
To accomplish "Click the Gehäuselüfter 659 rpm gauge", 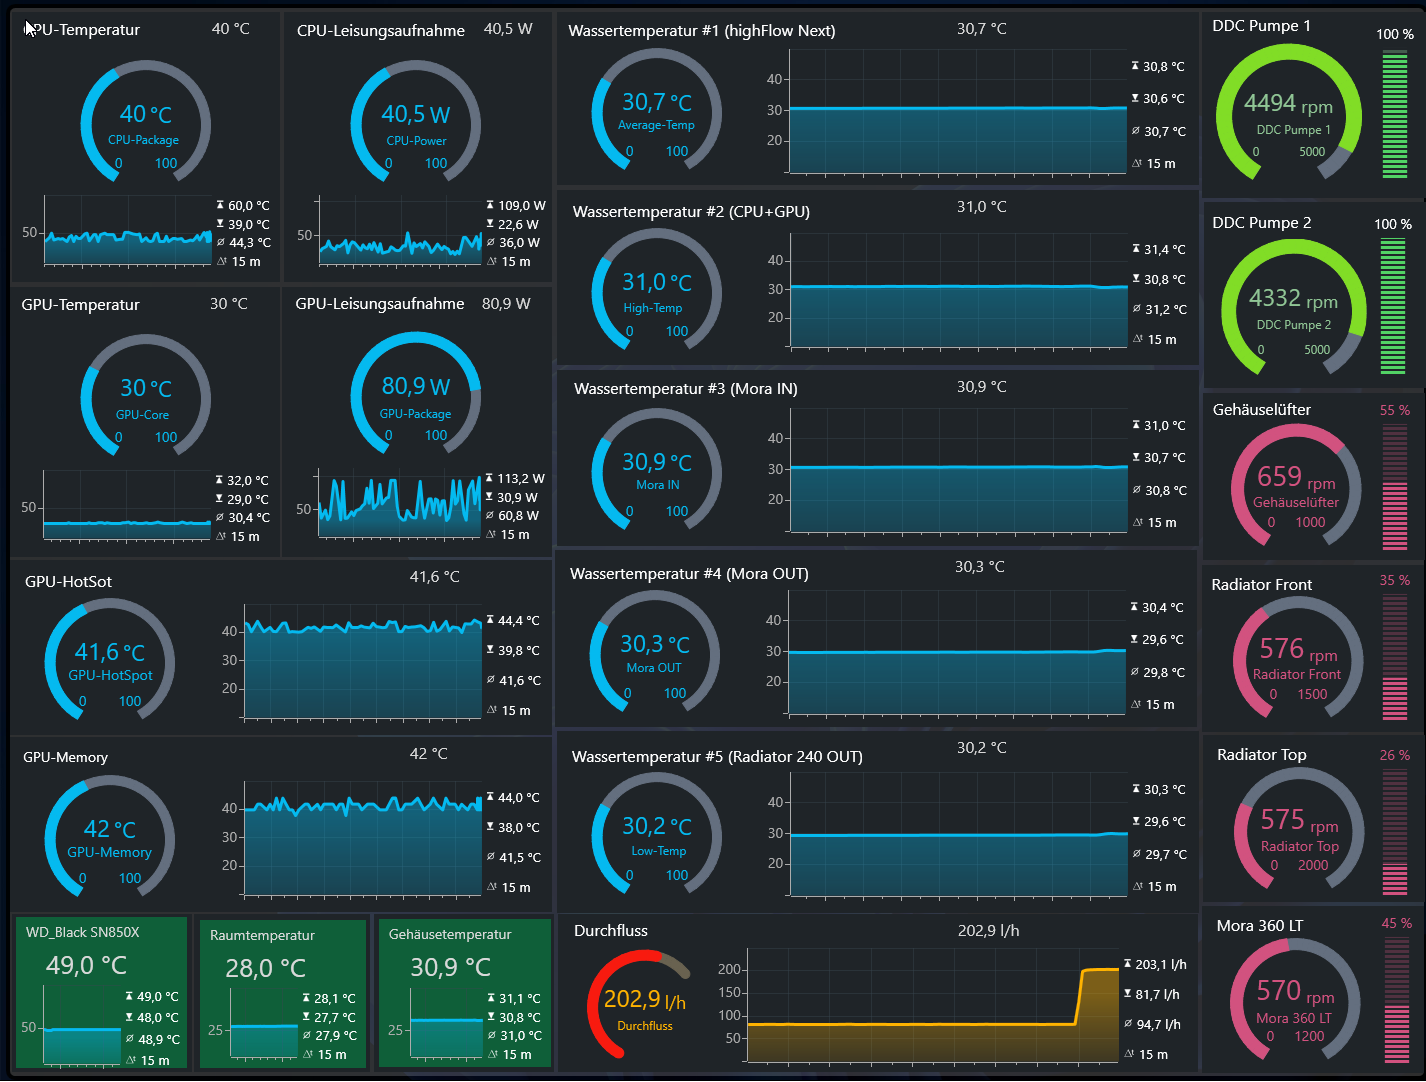I will 1296,484.
